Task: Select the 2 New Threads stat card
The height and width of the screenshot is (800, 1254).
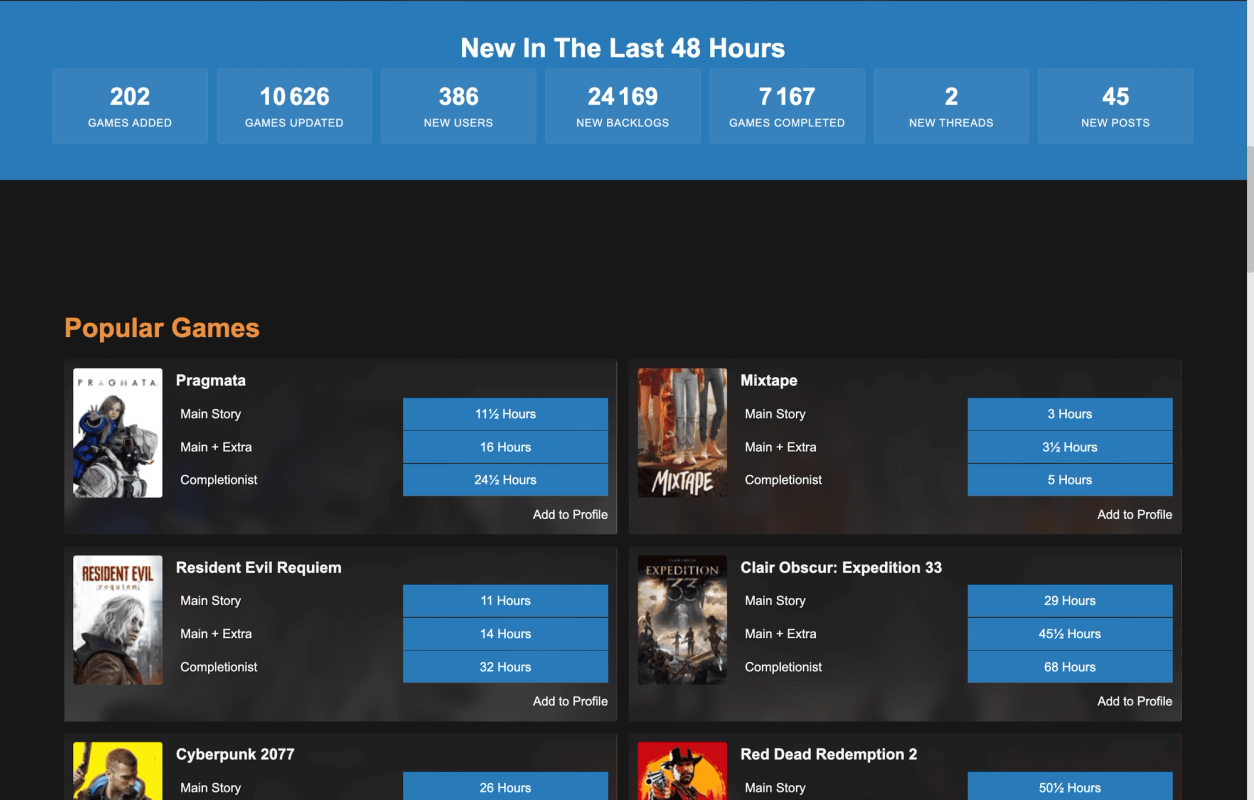Action: pos(951,106)
